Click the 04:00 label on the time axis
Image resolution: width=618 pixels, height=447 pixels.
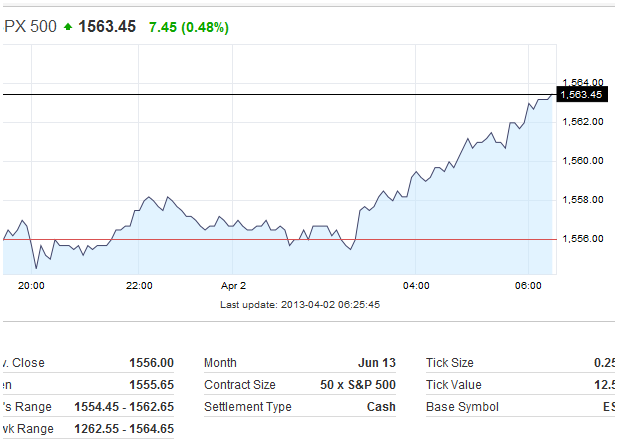click(416, 286)
